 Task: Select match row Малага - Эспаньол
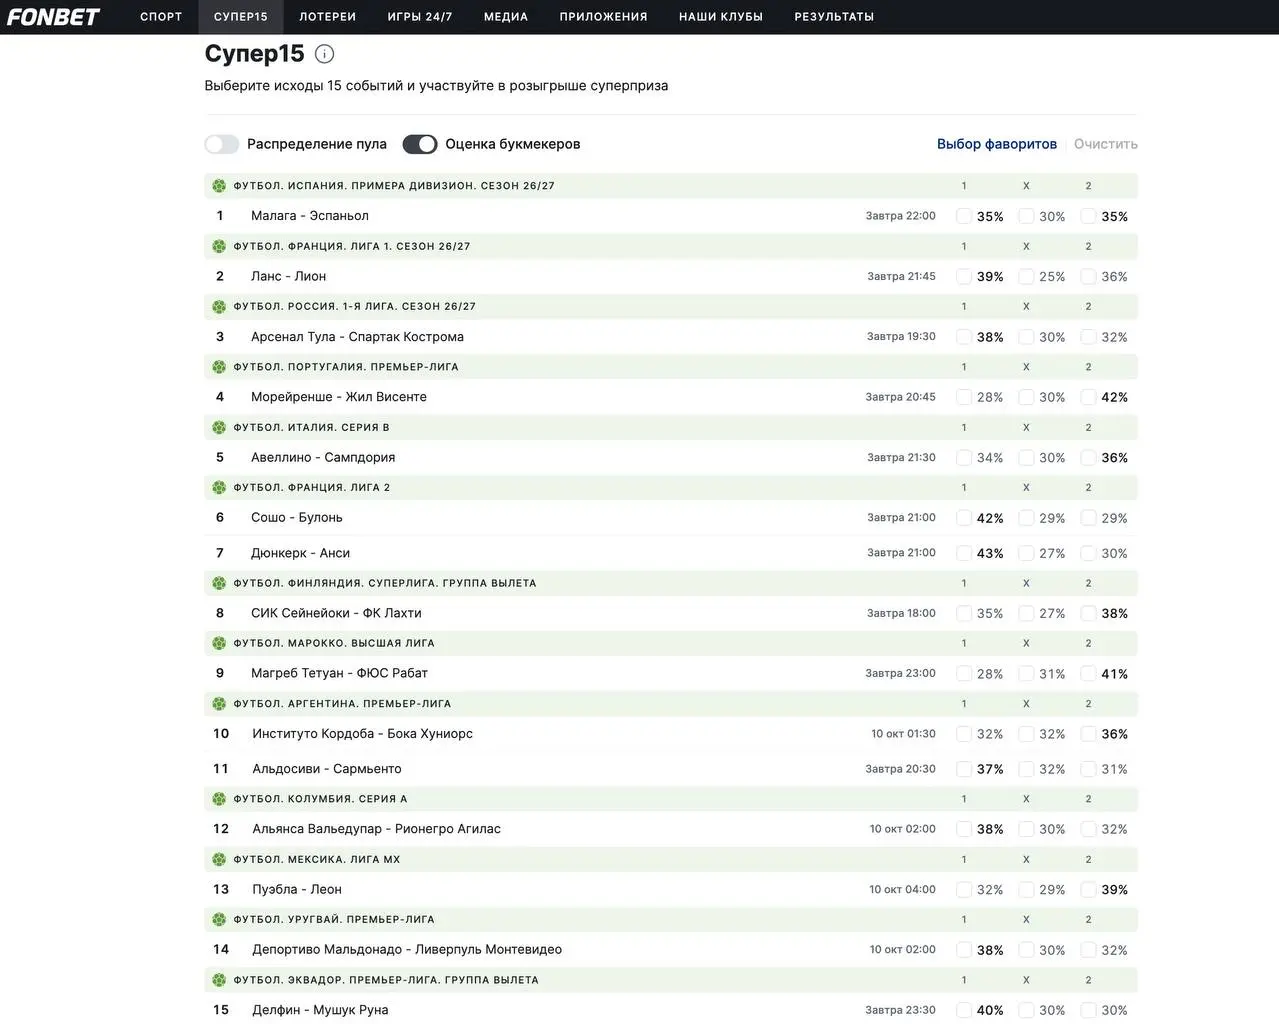pyautogui.click(x=671, y=216)
